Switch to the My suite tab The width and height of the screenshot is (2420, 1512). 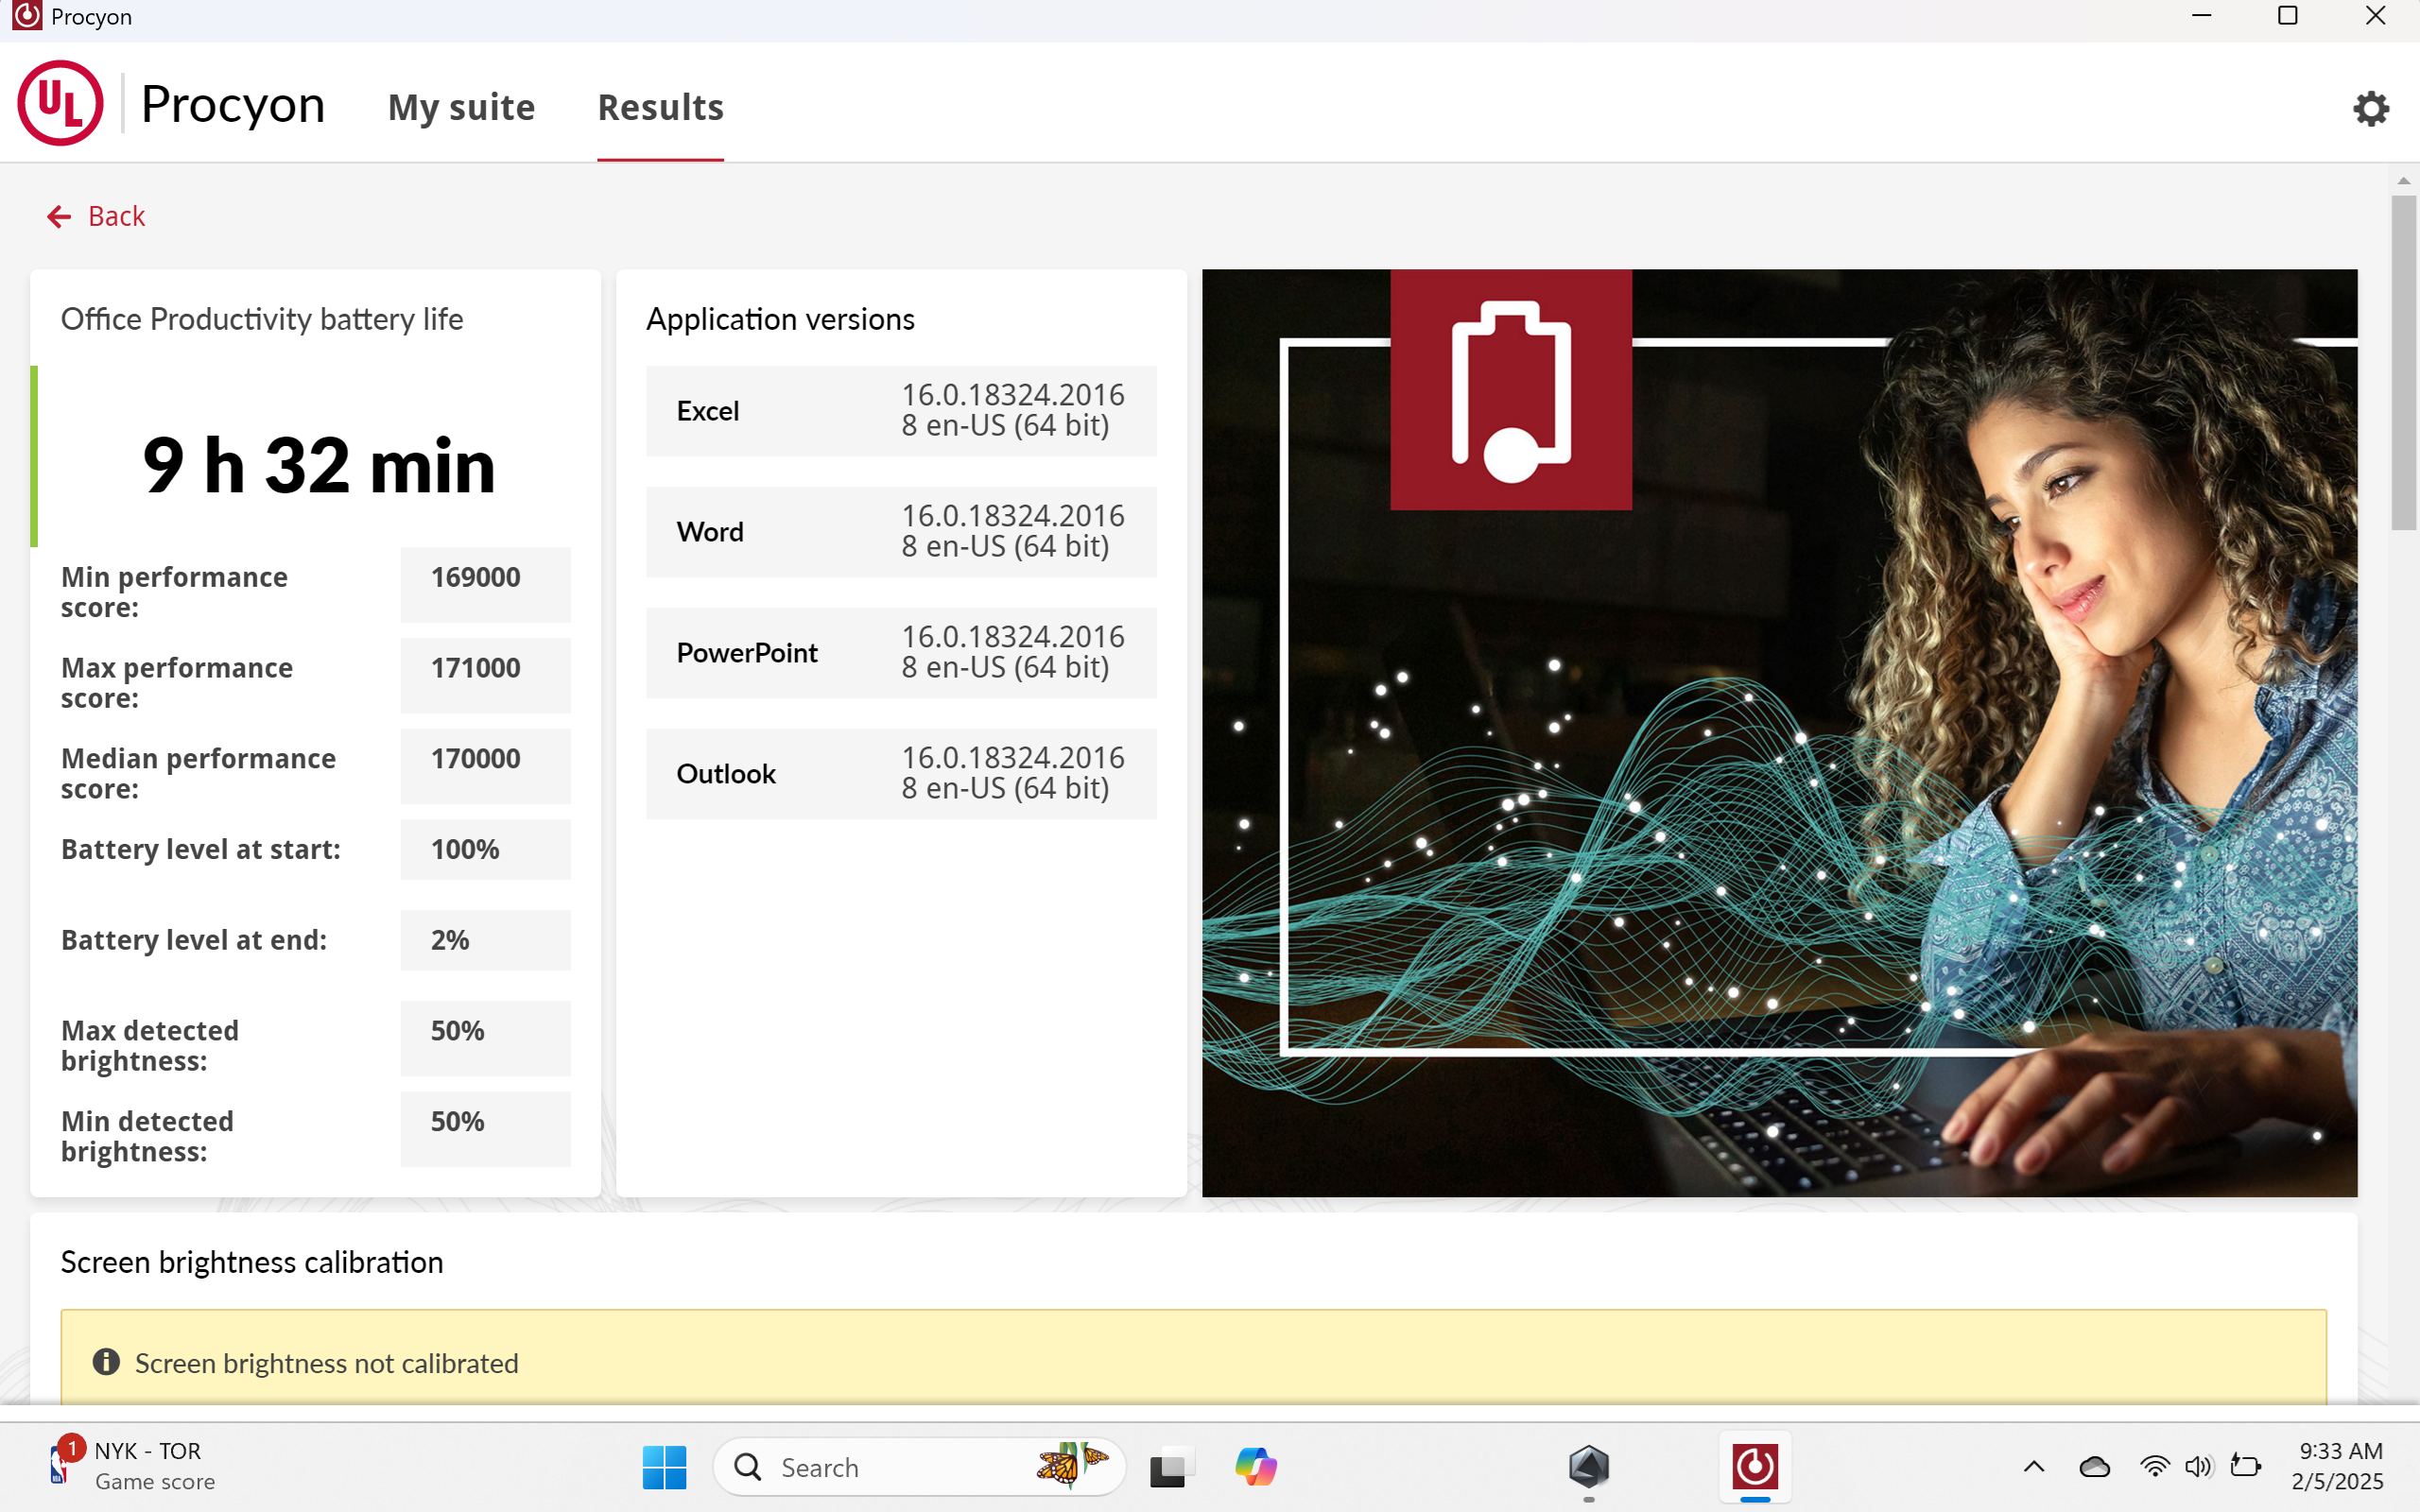(461, 107)
